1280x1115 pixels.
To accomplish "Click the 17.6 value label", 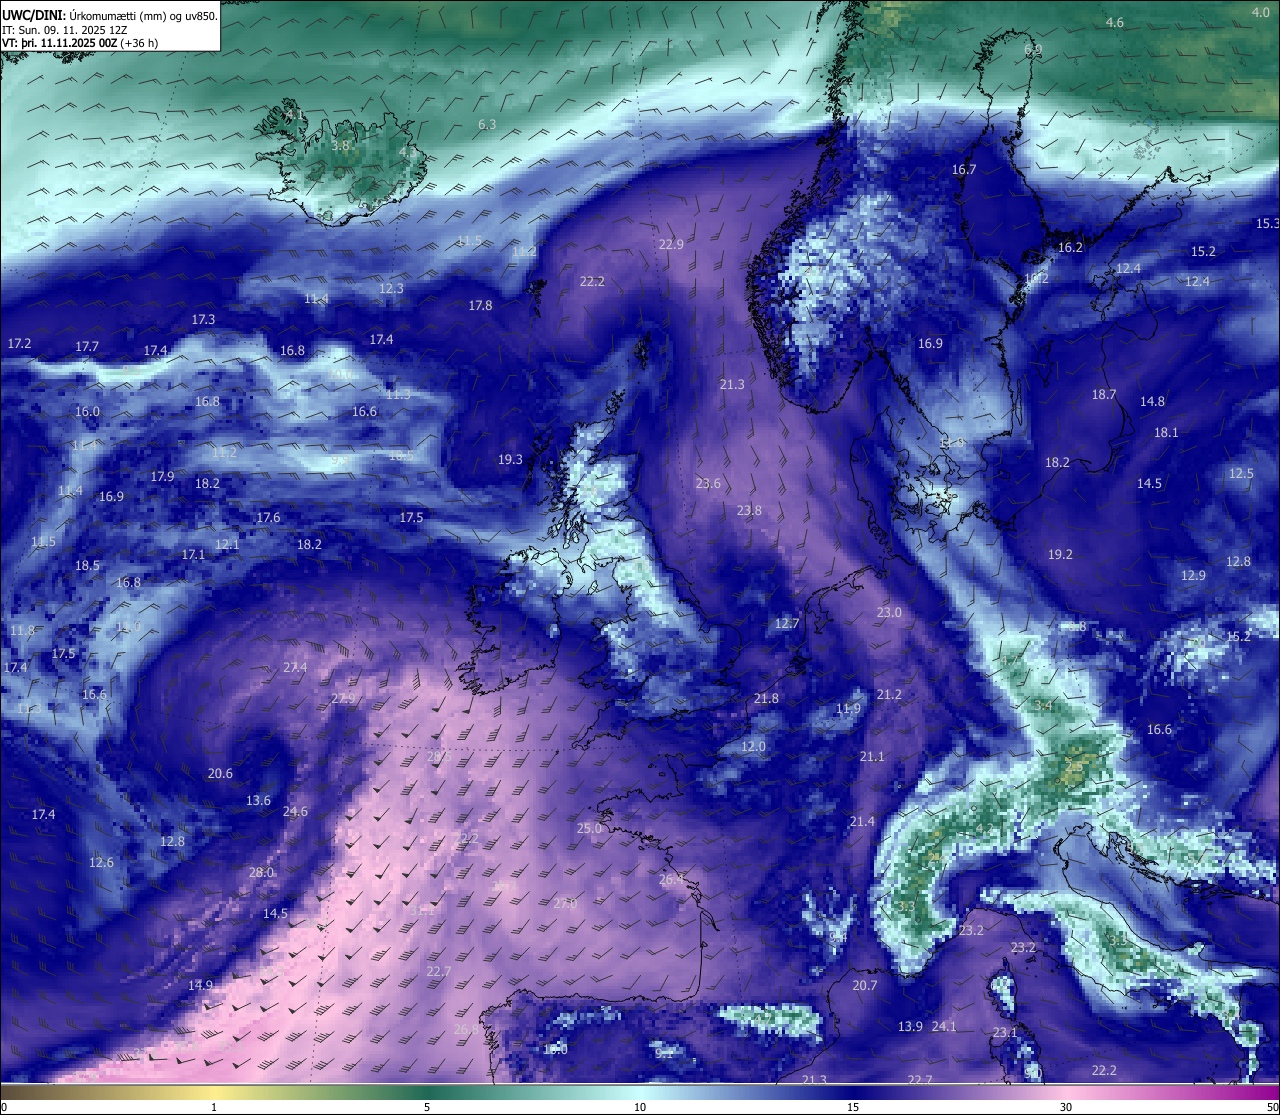I will 268,518.
